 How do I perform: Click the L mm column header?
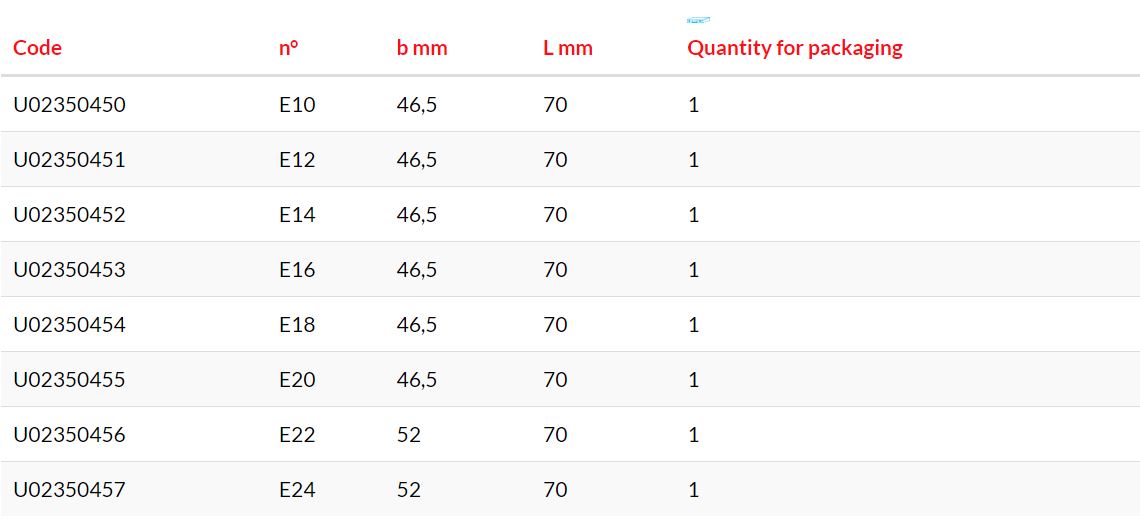coord(568,48)
